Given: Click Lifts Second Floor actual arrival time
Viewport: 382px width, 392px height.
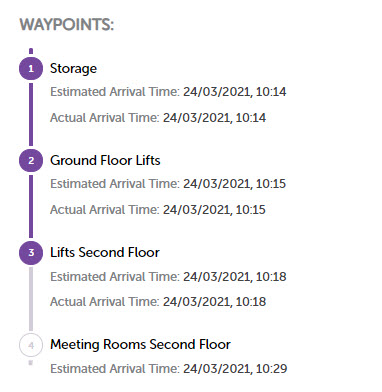Looking at the screenshot, I should [x=214, y=302].
